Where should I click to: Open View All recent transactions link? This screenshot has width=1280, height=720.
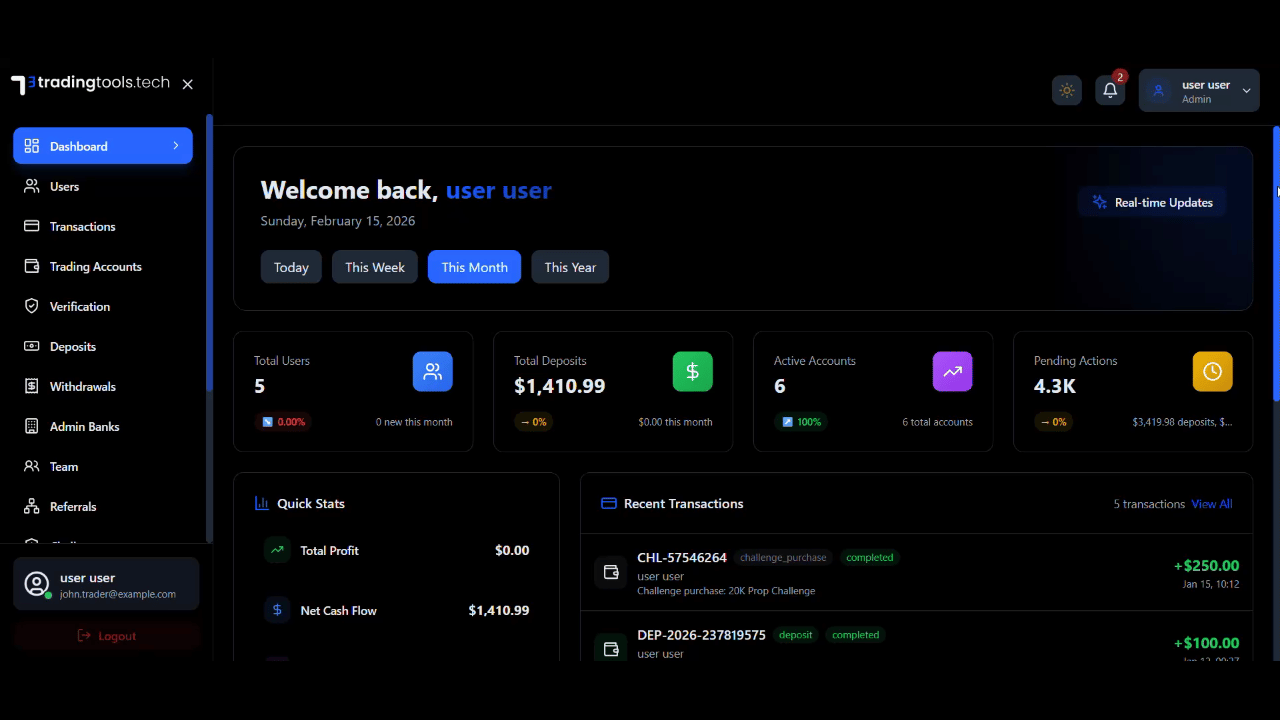(1211, 504)
